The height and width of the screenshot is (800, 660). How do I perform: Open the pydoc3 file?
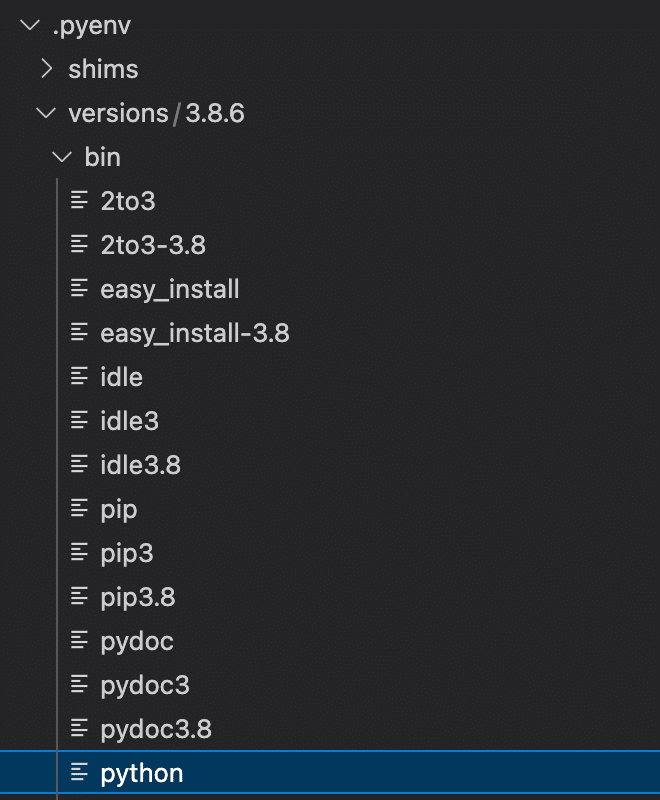coord(144,684)
